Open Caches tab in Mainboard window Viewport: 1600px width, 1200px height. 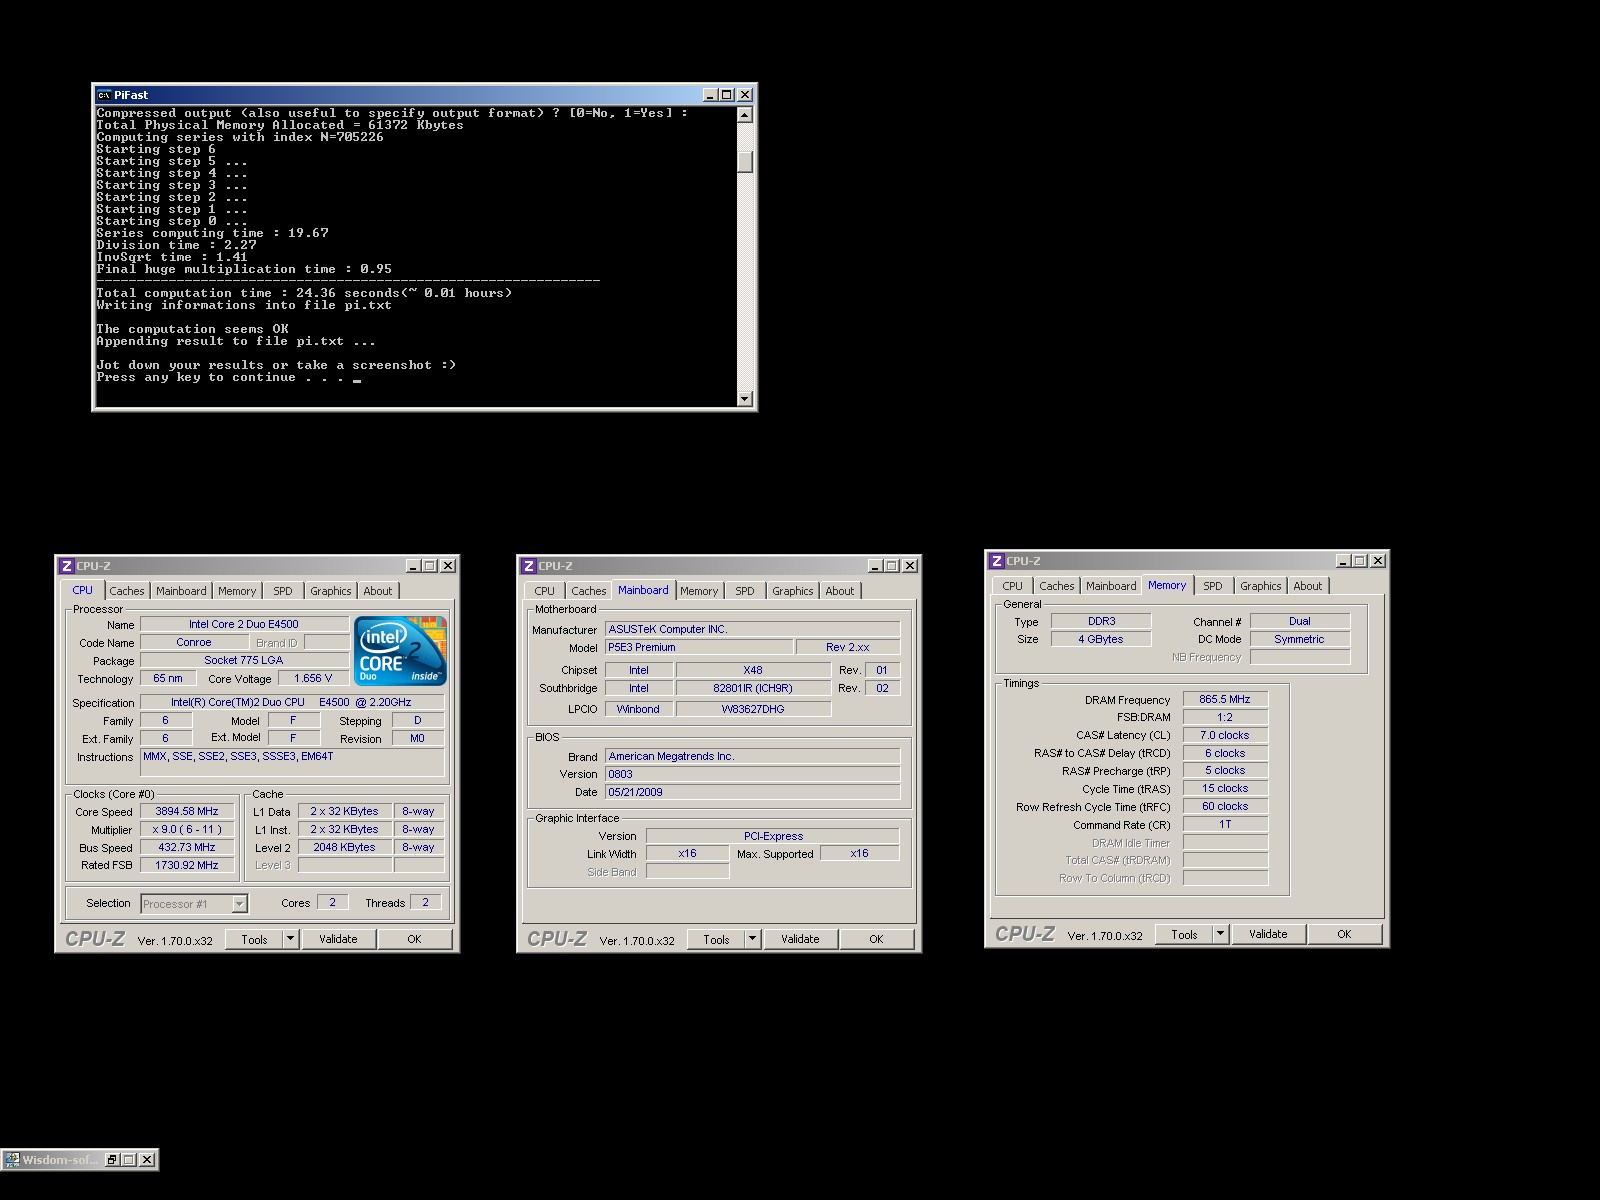click(x=589, y=591)
